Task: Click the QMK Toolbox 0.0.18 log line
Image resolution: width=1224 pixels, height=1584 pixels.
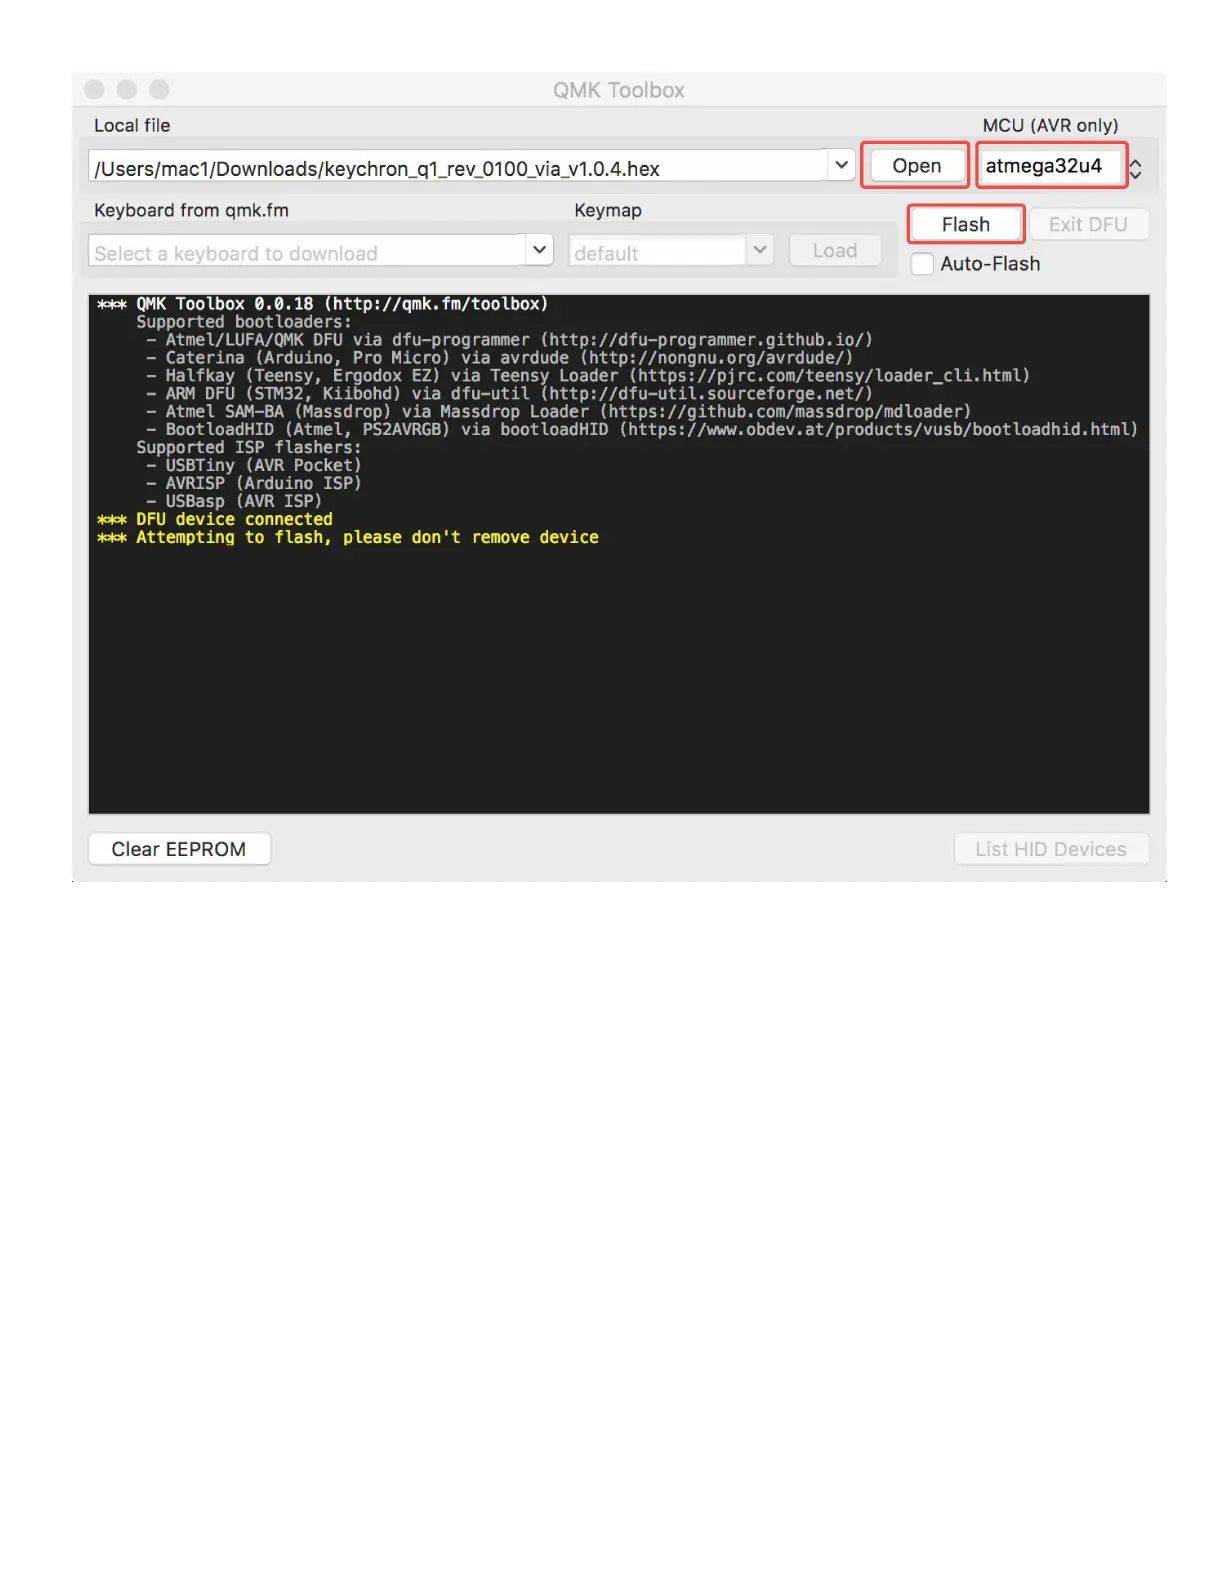Action: point(322,304)
